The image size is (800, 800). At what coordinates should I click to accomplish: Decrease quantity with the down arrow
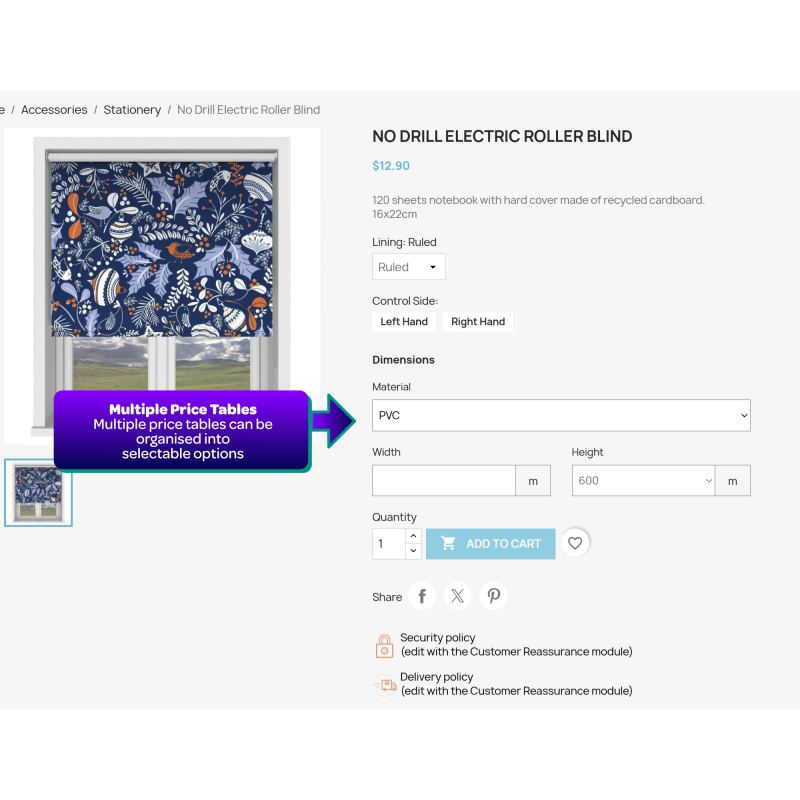[x=413, y=551]
